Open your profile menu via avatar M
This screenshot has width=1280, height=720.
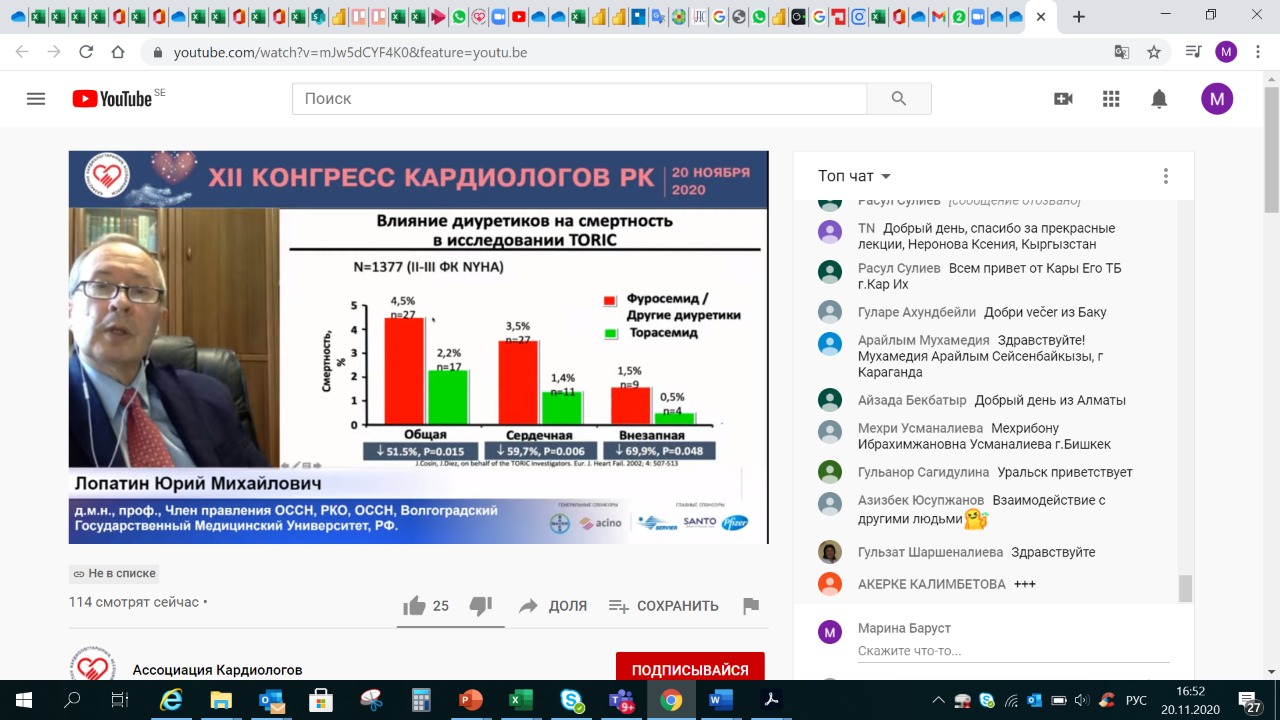point(1217,98)
